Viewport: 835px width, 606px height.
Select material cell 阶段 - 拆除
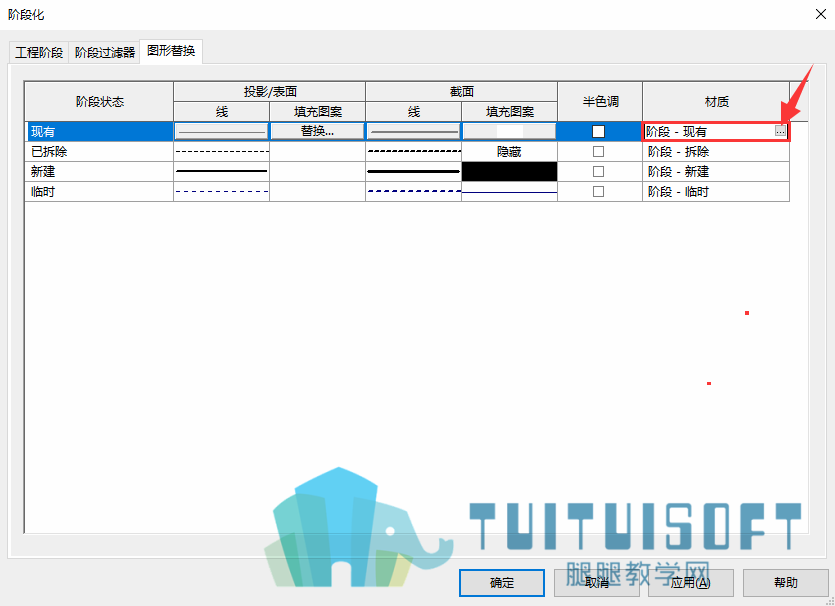[x=716, y=152]
